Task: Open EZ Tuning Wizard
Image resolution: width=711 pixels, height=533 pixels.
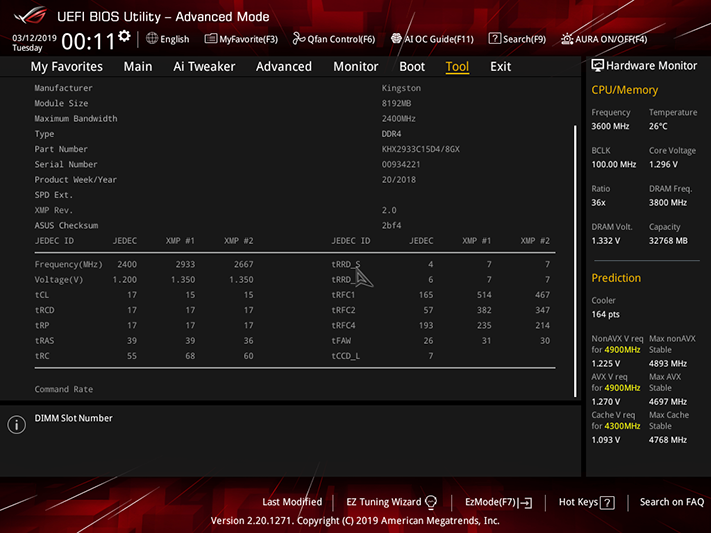Action: tap(391, 502)
